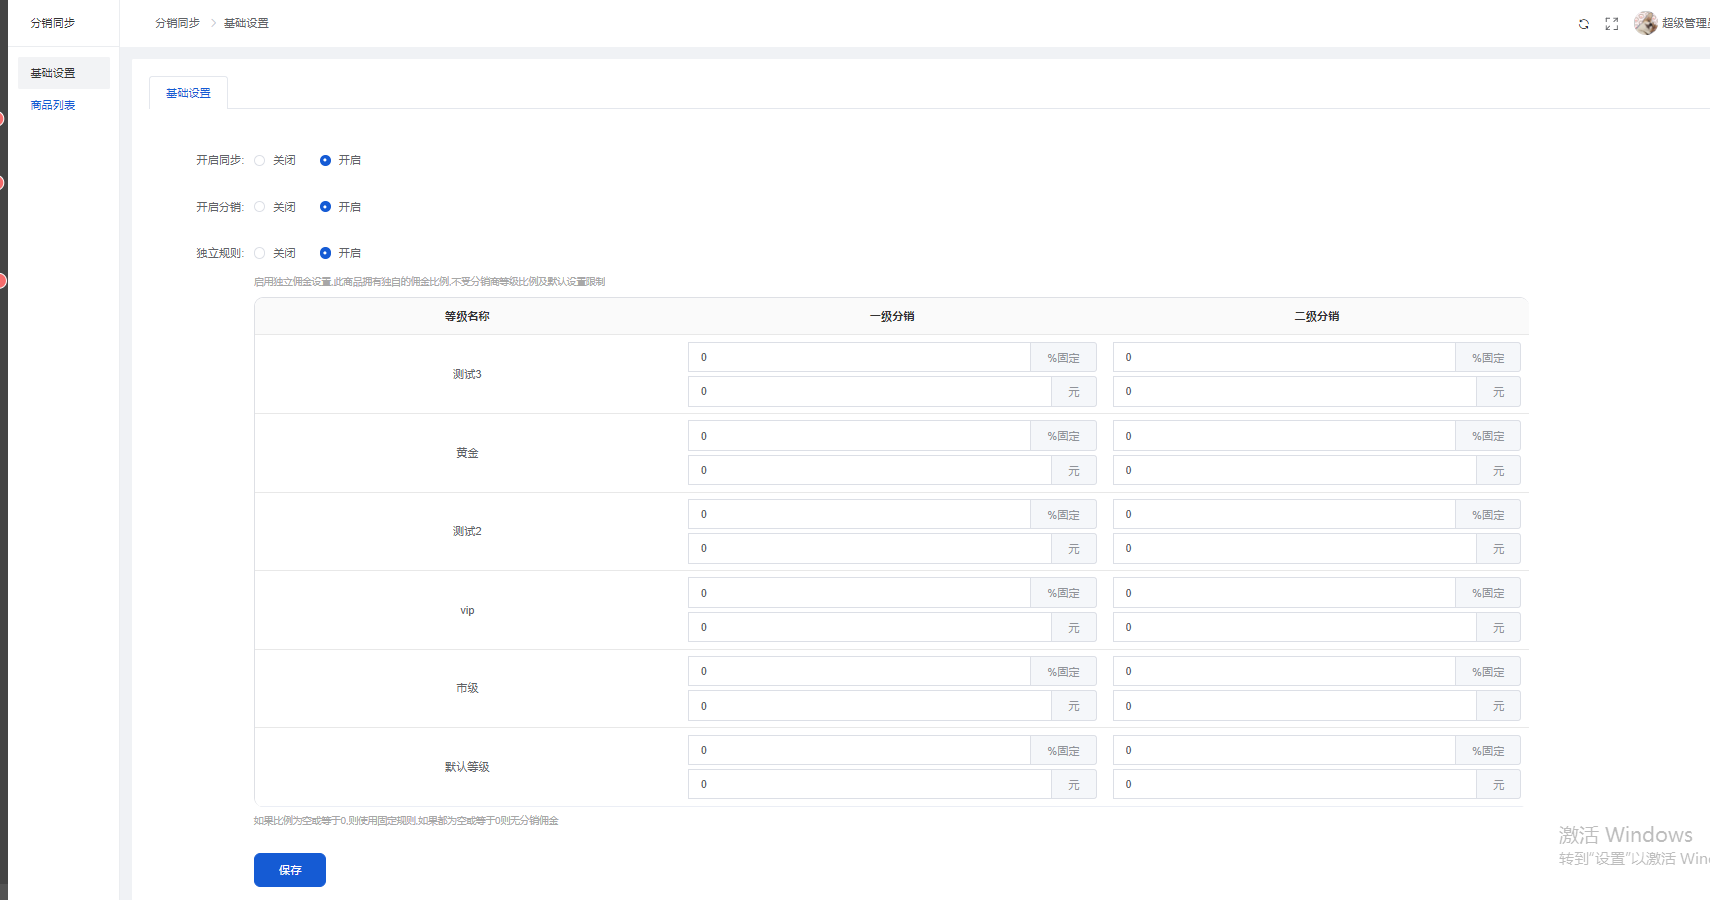Focus 测试3 一级分销 percentage input

tap(859, 357)
